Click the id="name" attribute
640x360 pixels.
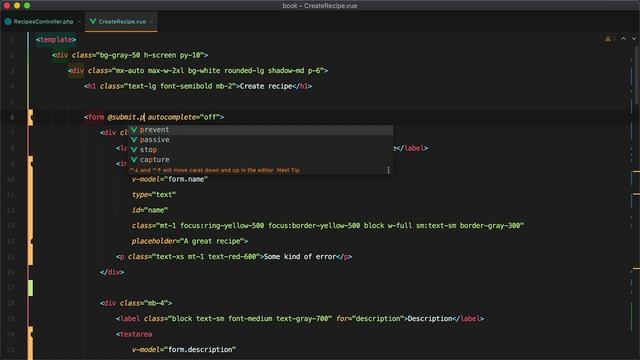pyautogui.click(x=150, y=210)
